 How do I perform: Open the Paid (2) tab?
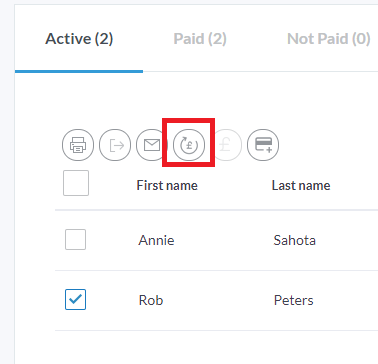(200, 39)
